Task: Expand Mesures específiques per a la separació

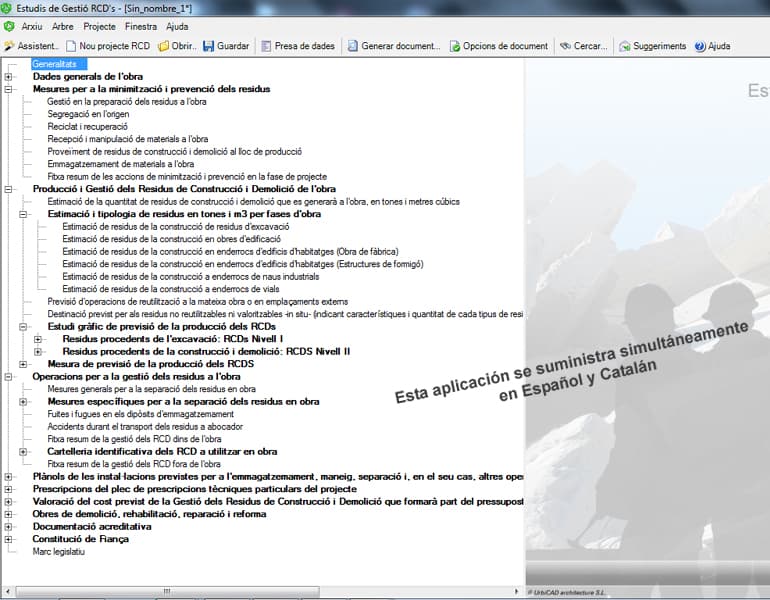Action: coord(23,402)
